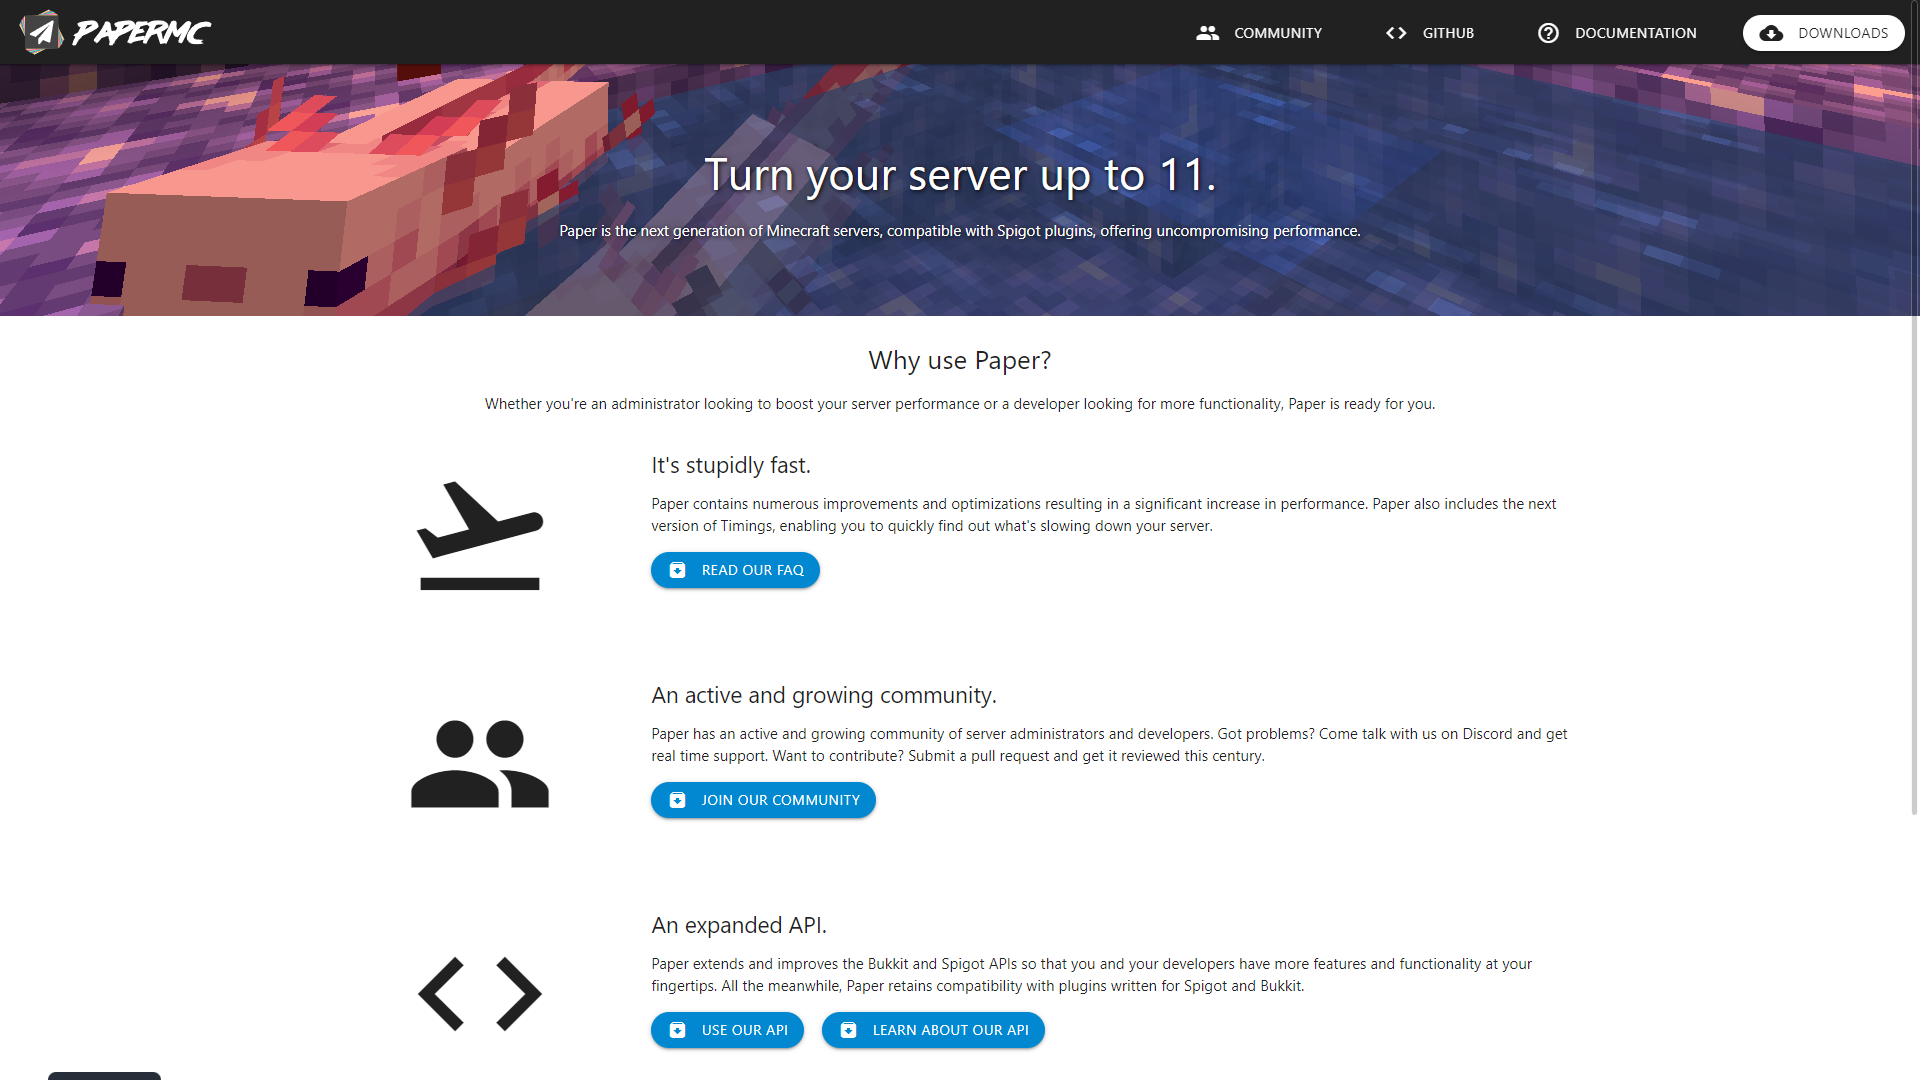Click the Community people icon in navbar

pos(1207,33)
